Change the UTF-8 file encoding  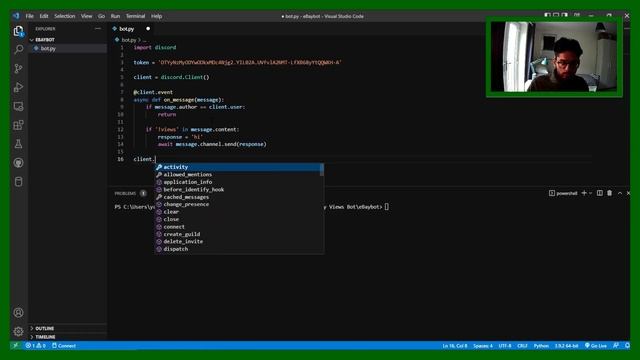(505, 346)
